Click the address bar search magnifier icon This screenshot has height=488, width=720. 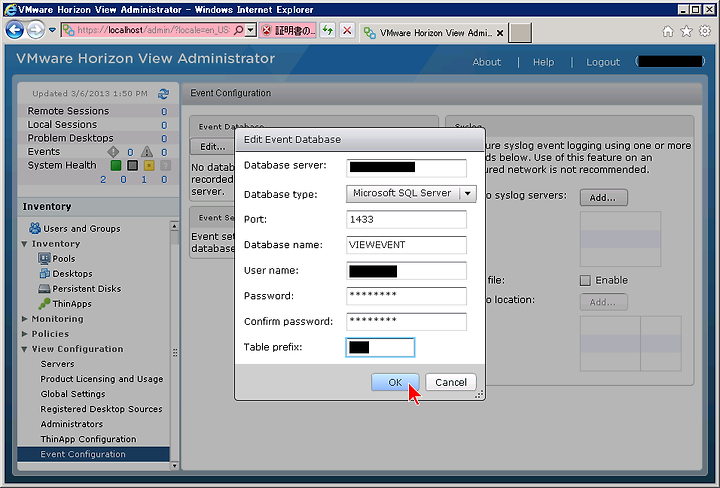click(239, 30)
